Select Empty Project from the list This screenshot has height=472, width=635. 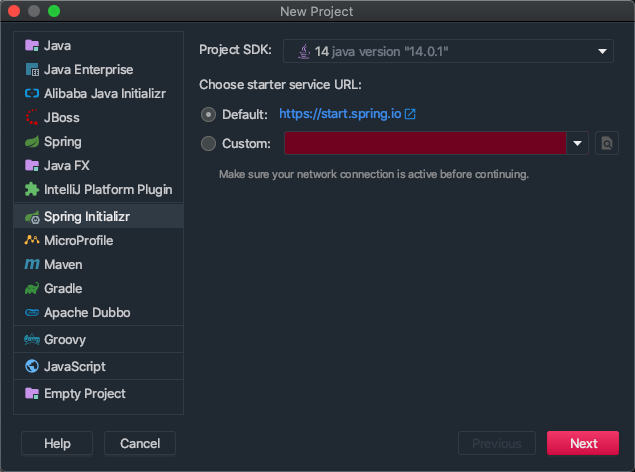click(82, 393)
